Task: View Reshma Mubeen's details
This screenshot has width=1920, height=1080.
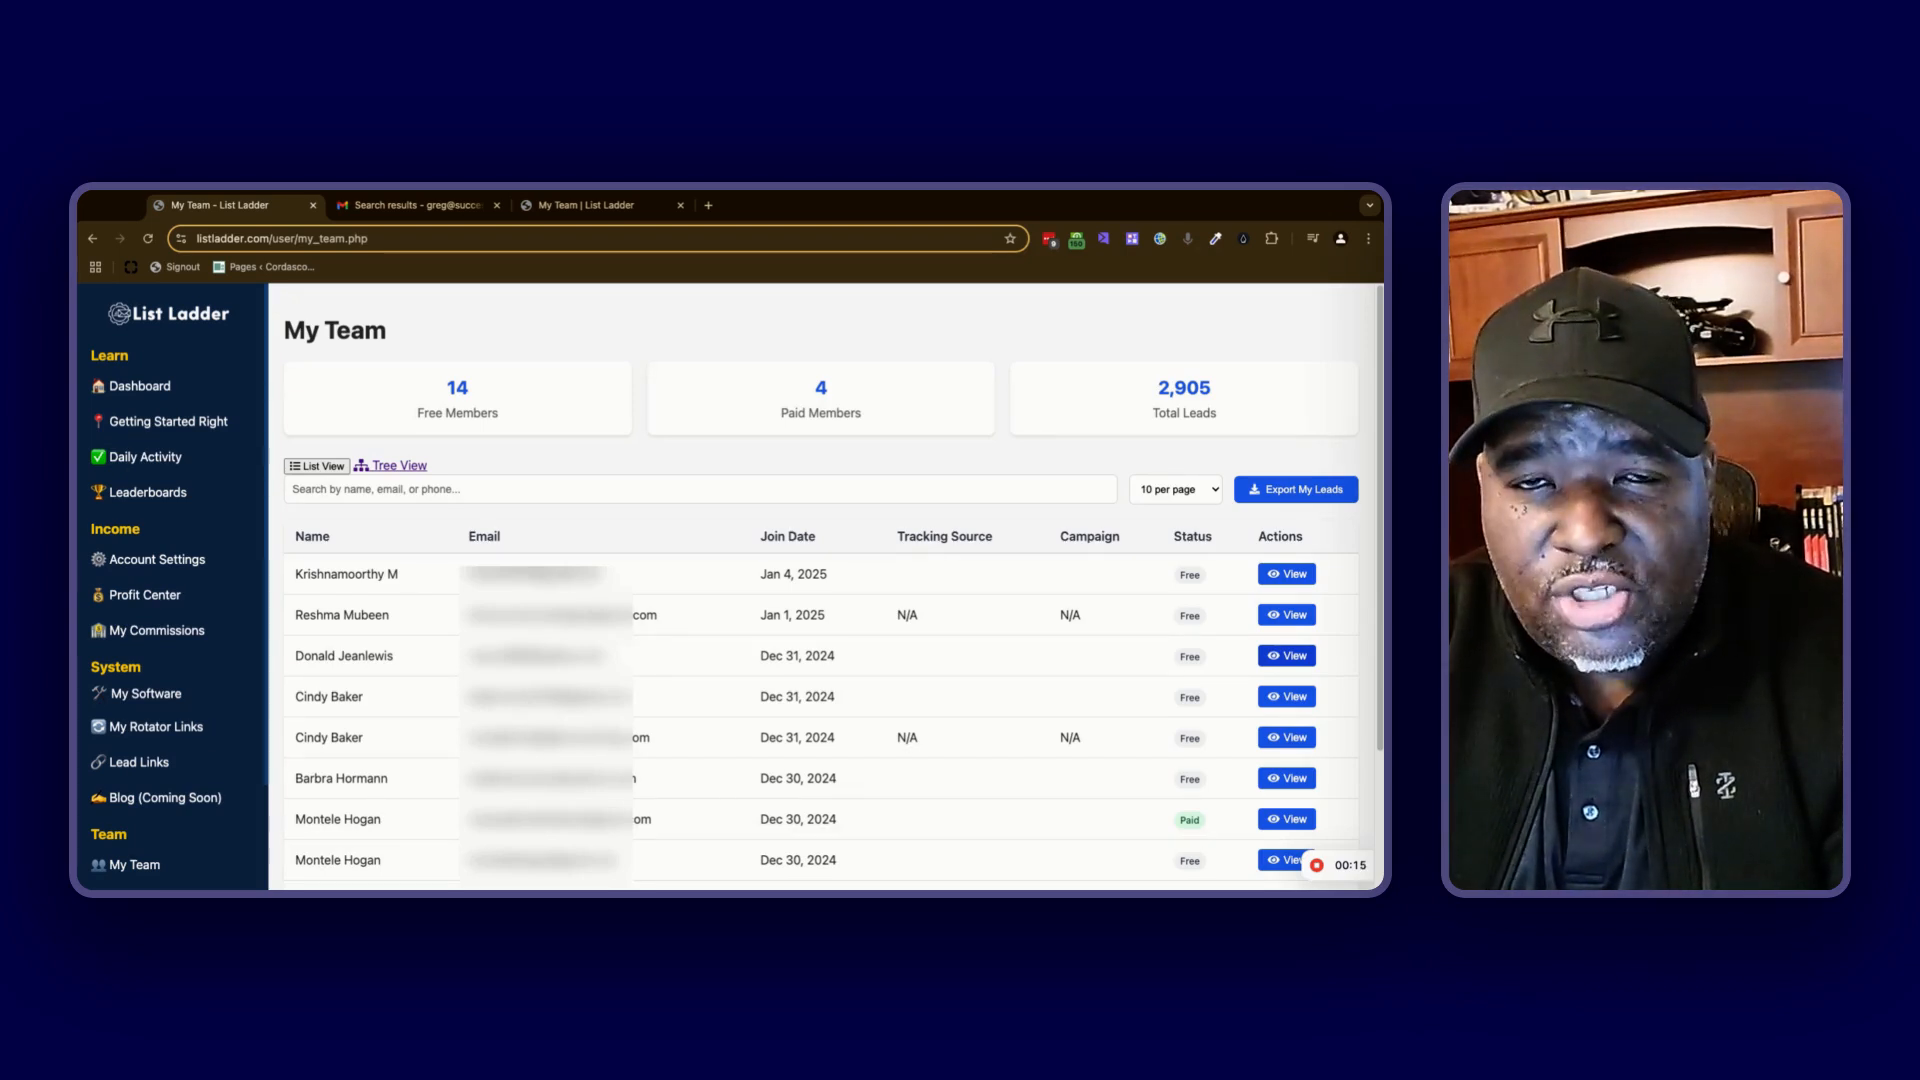Action: [x=1287, y=615]
